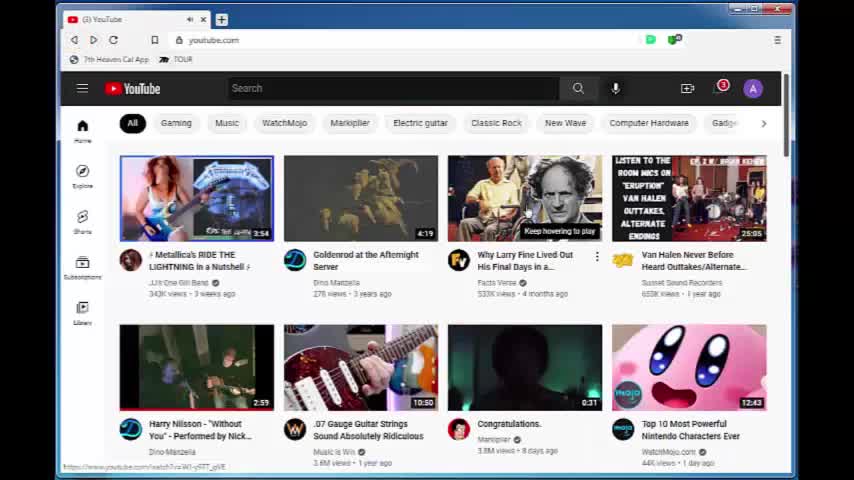This screenshot has height=480, width=854.
Task: Click the green chat extension icon
Action: 650,39
